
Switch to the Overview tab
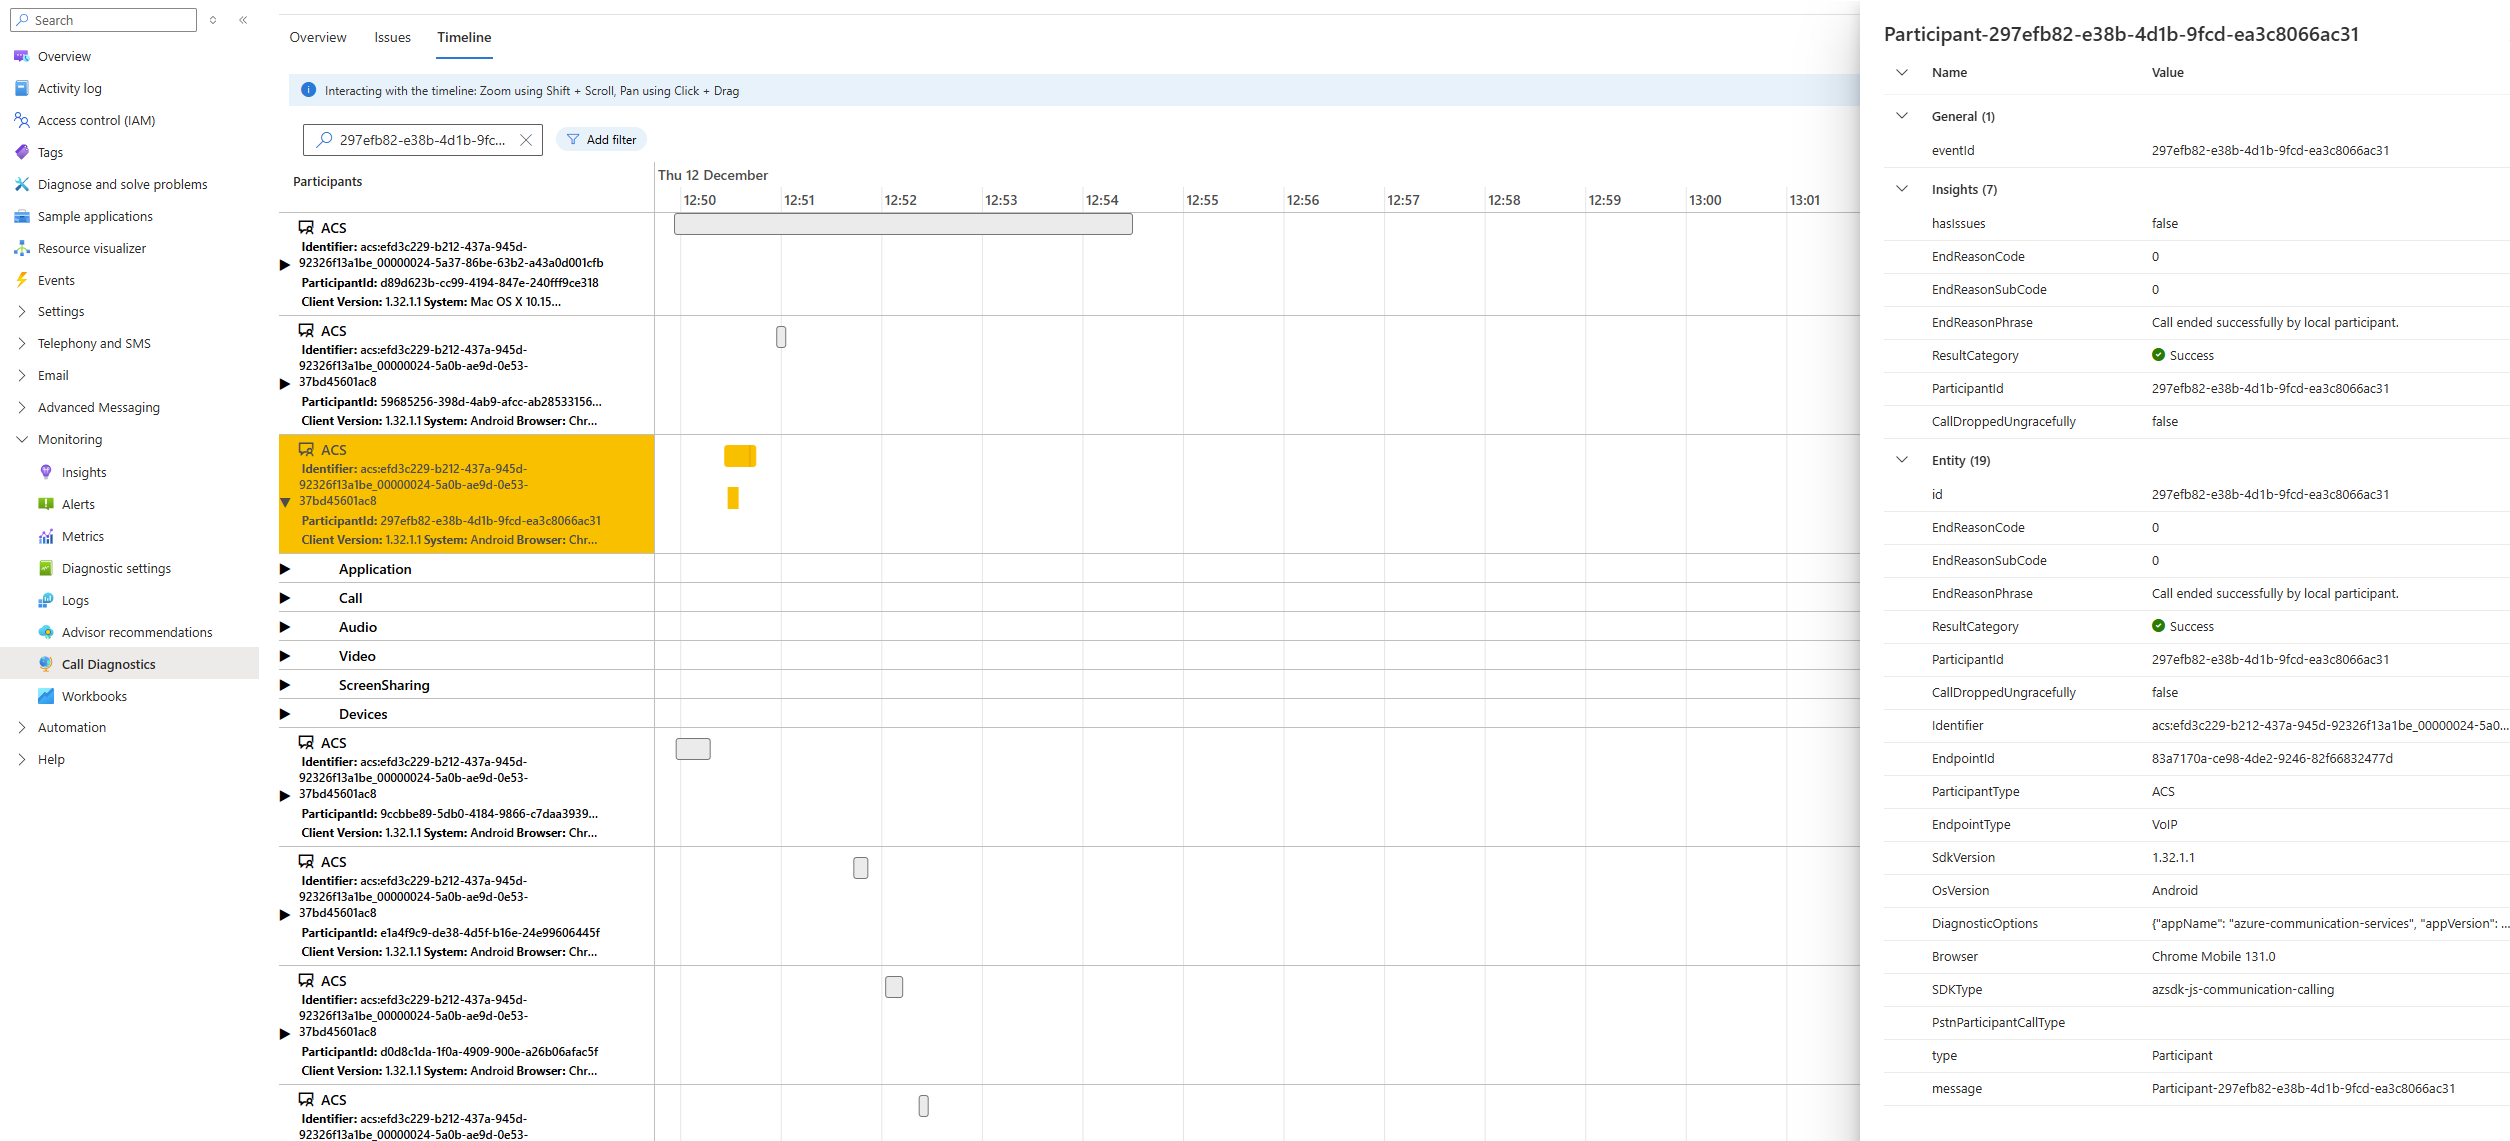[x=317, y=37]
